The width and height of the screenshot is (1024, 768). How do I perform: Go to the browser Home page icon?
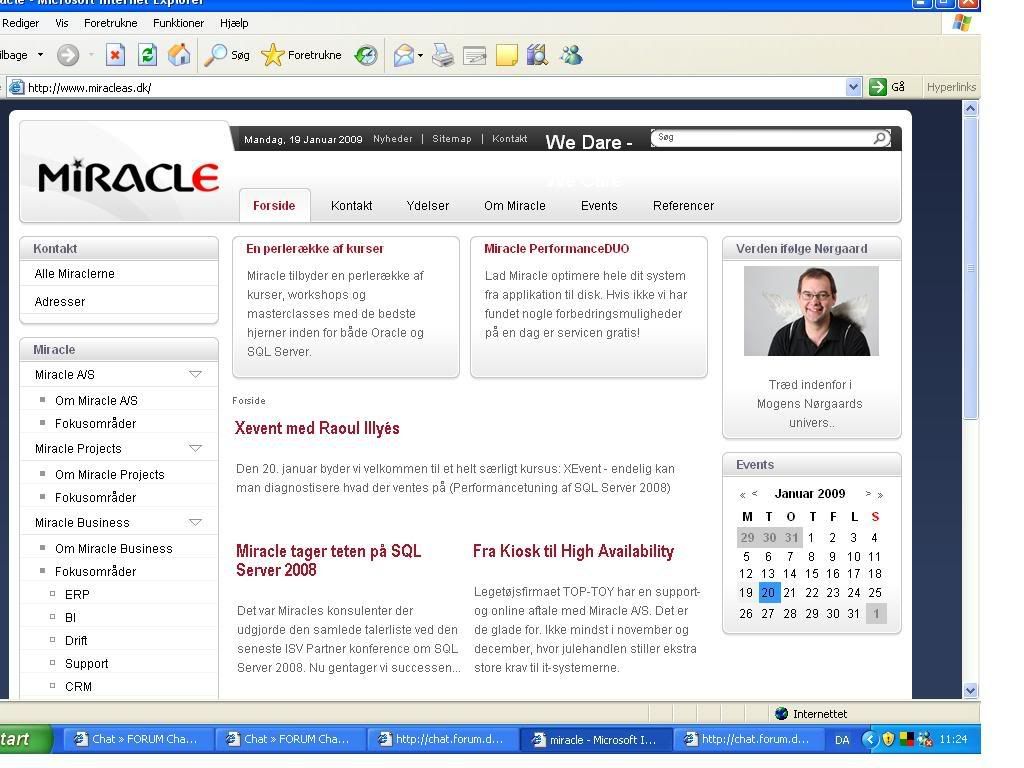(x=179, y=56)
